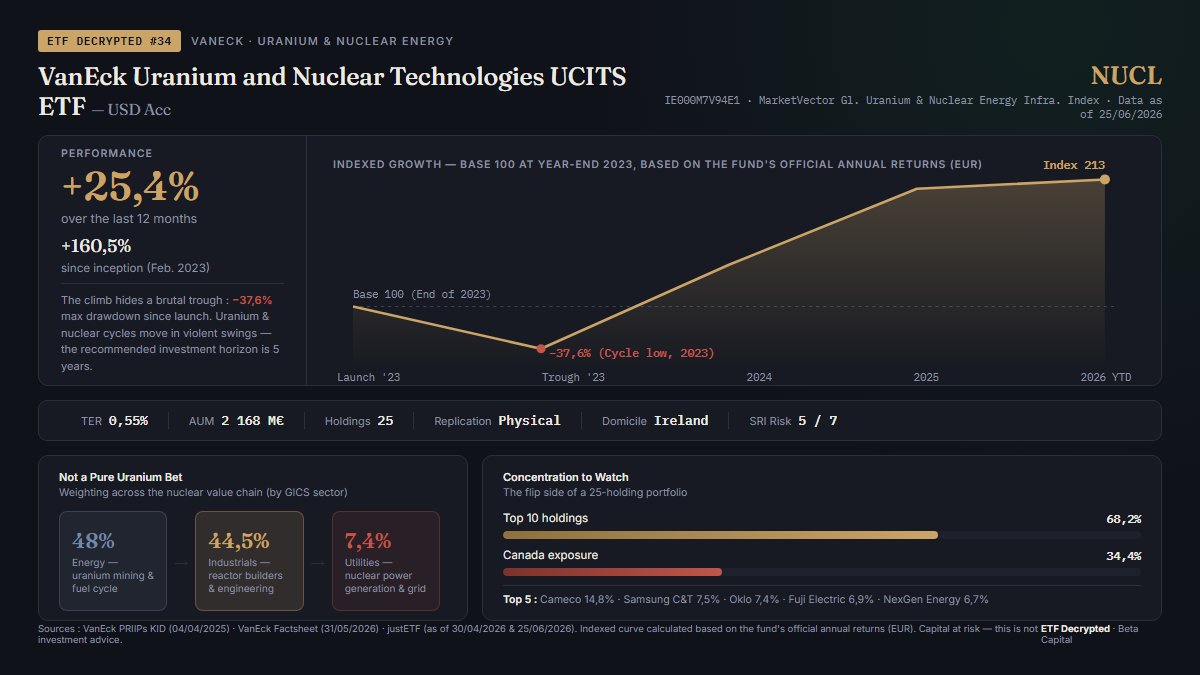Click the Replication Physical stat
The height and width of the screenshot is (675, 1200).
click(497, 421)
